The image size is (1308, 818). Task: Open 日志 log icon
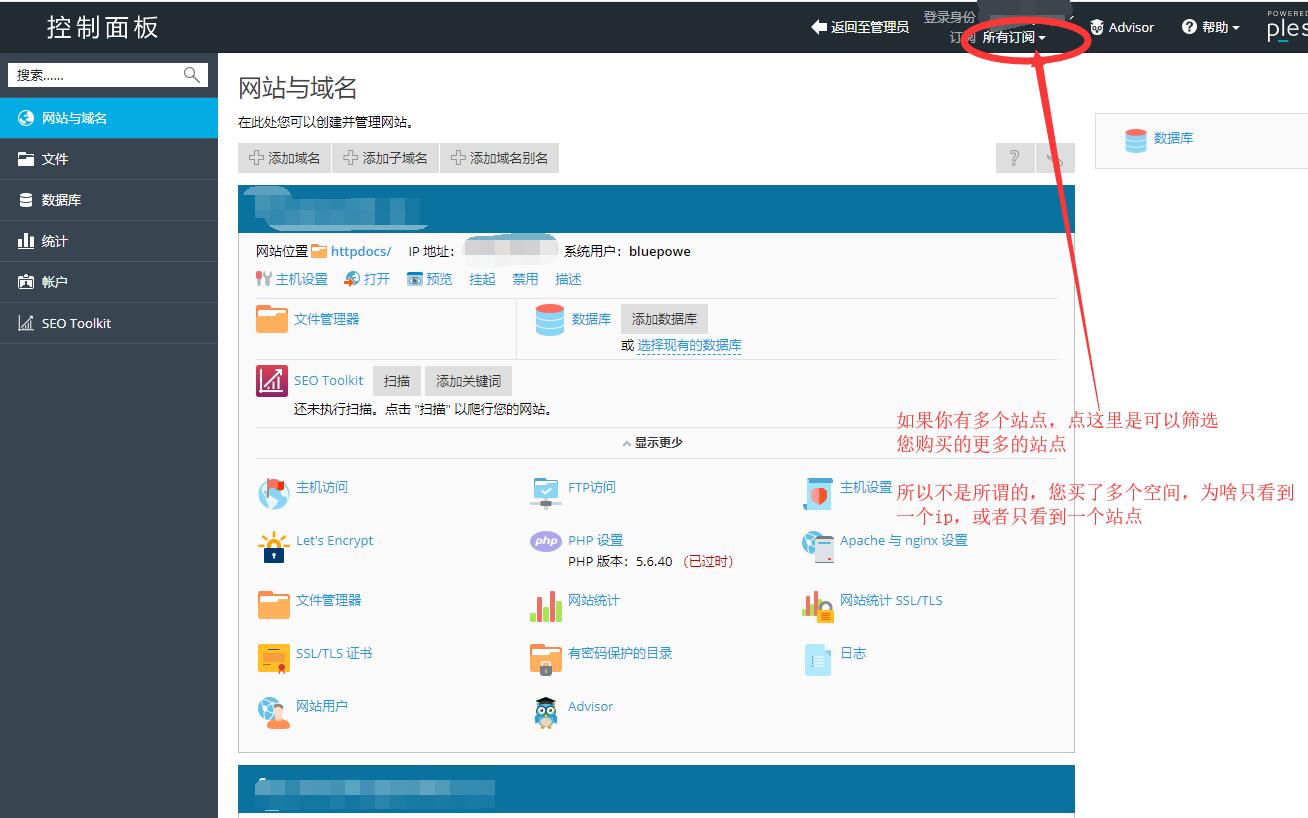818,659
